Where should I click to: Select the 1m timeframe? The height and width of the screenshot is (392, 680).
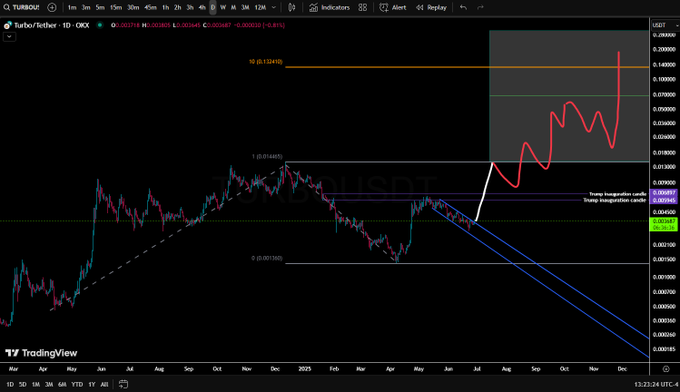72,7
